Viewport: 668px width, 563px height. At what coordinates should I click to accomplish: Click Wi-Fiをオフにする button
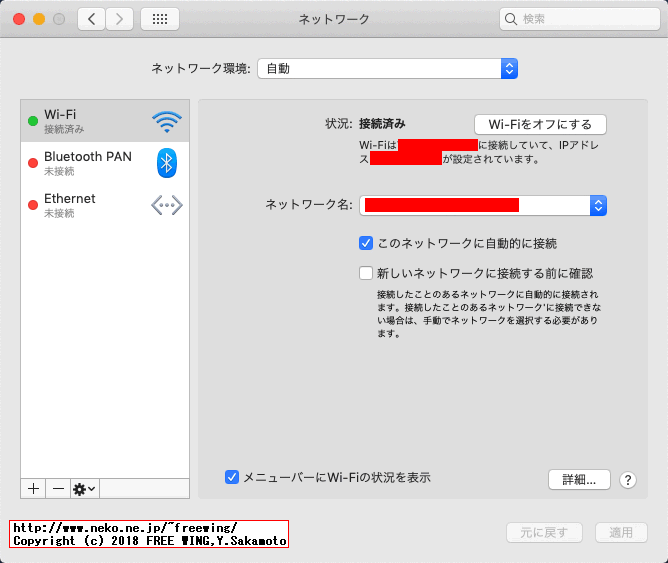[x=540, y=124]
